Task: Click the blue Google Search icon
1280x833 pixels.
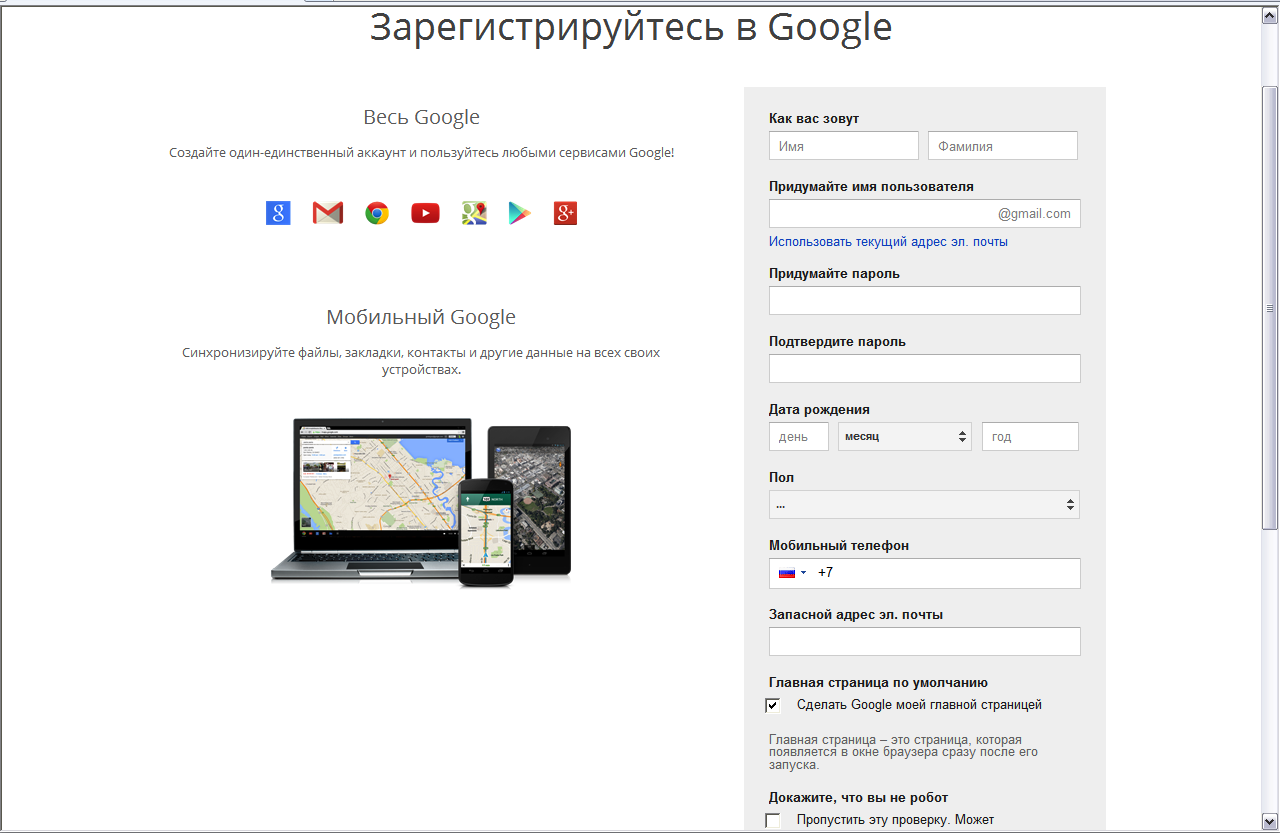Action: [x=278, y=213]
